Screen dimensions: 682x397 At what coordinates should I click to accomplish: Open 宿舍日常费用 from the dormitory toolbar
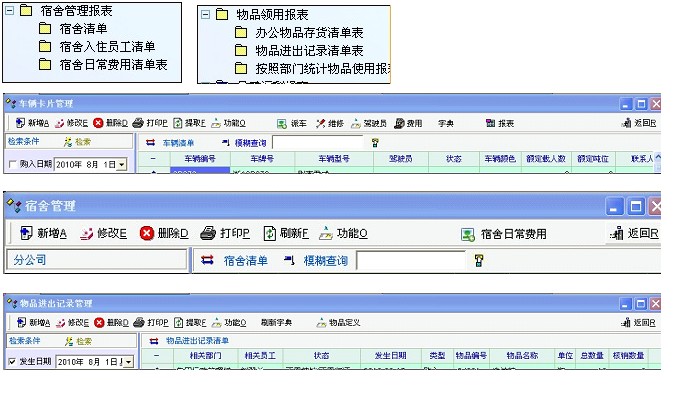tap(504, 234)
